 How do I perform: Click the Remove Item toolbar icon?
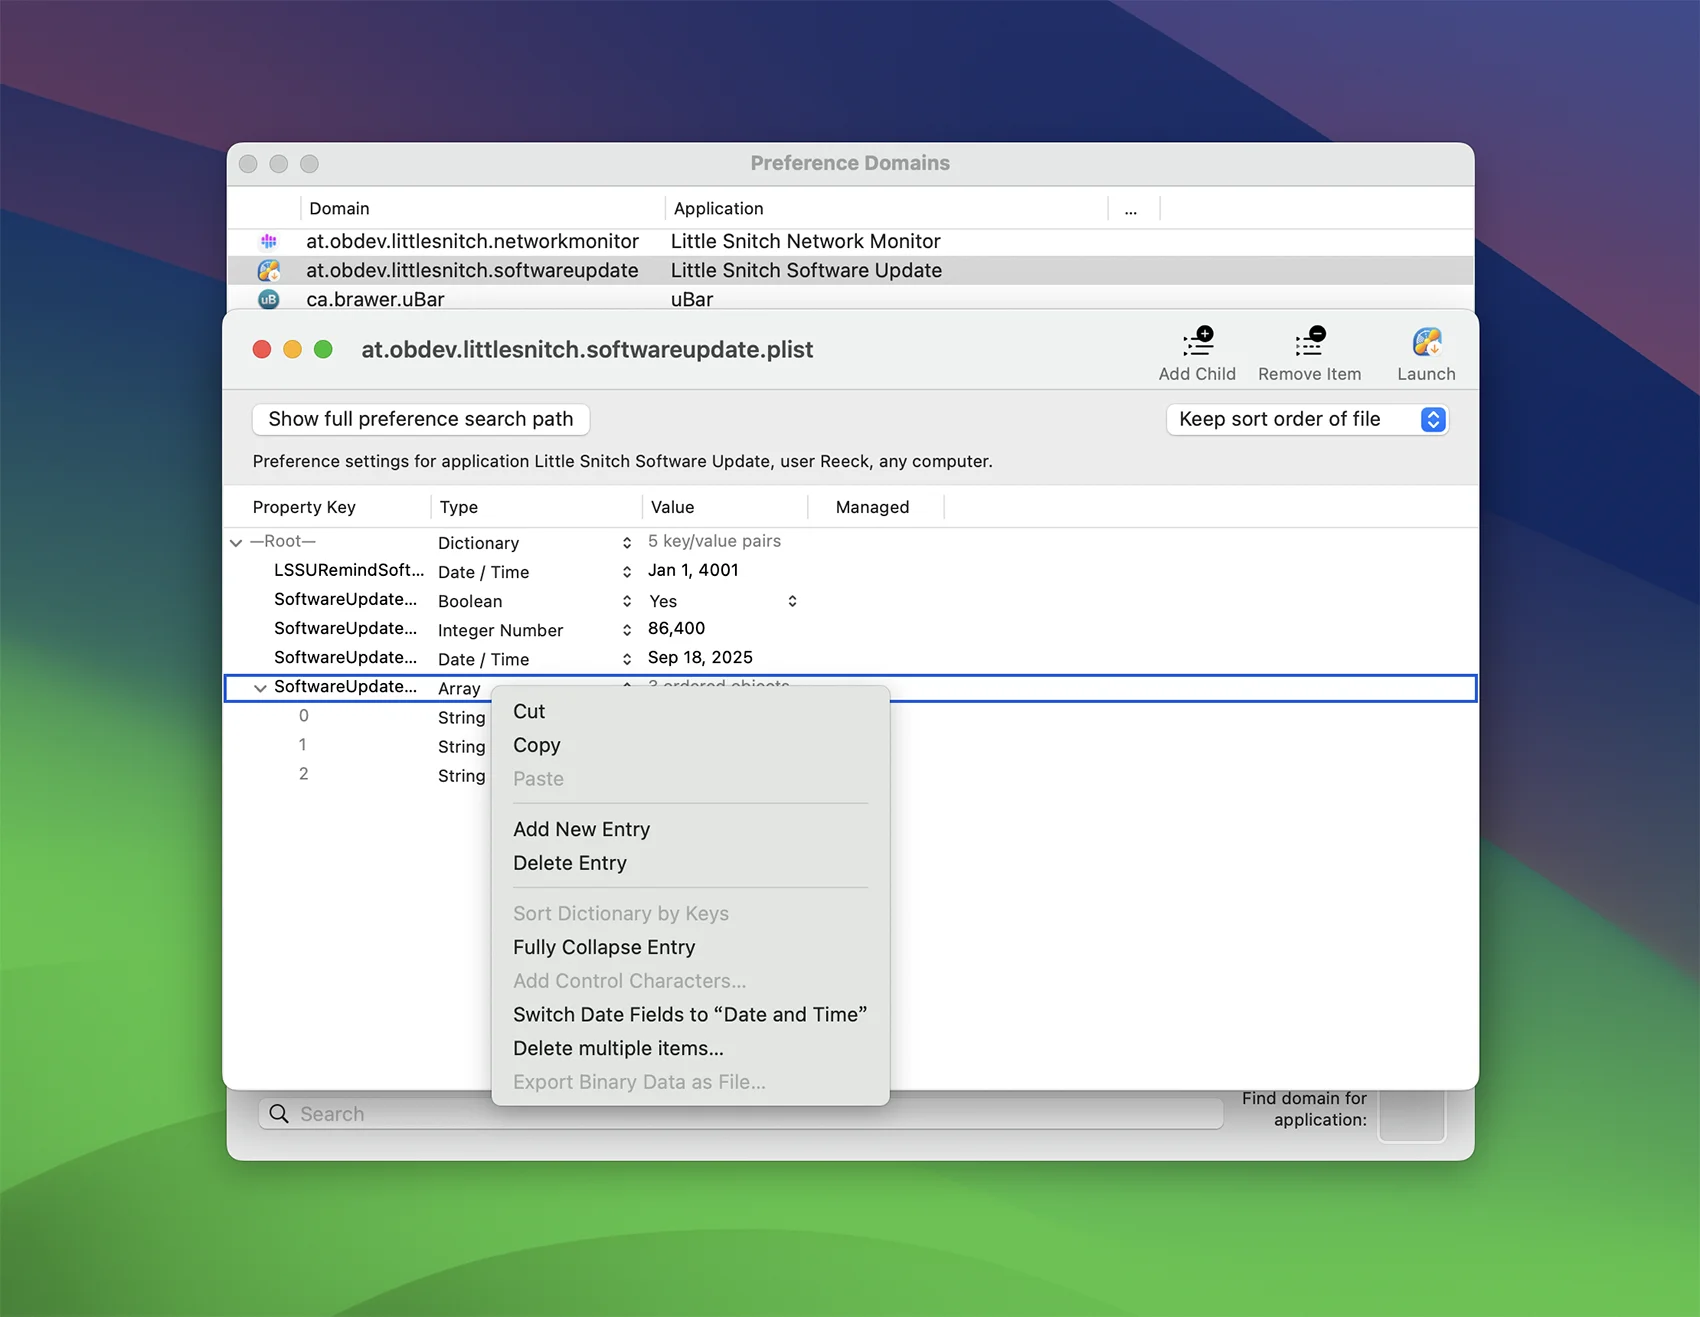pos(1309,342)
